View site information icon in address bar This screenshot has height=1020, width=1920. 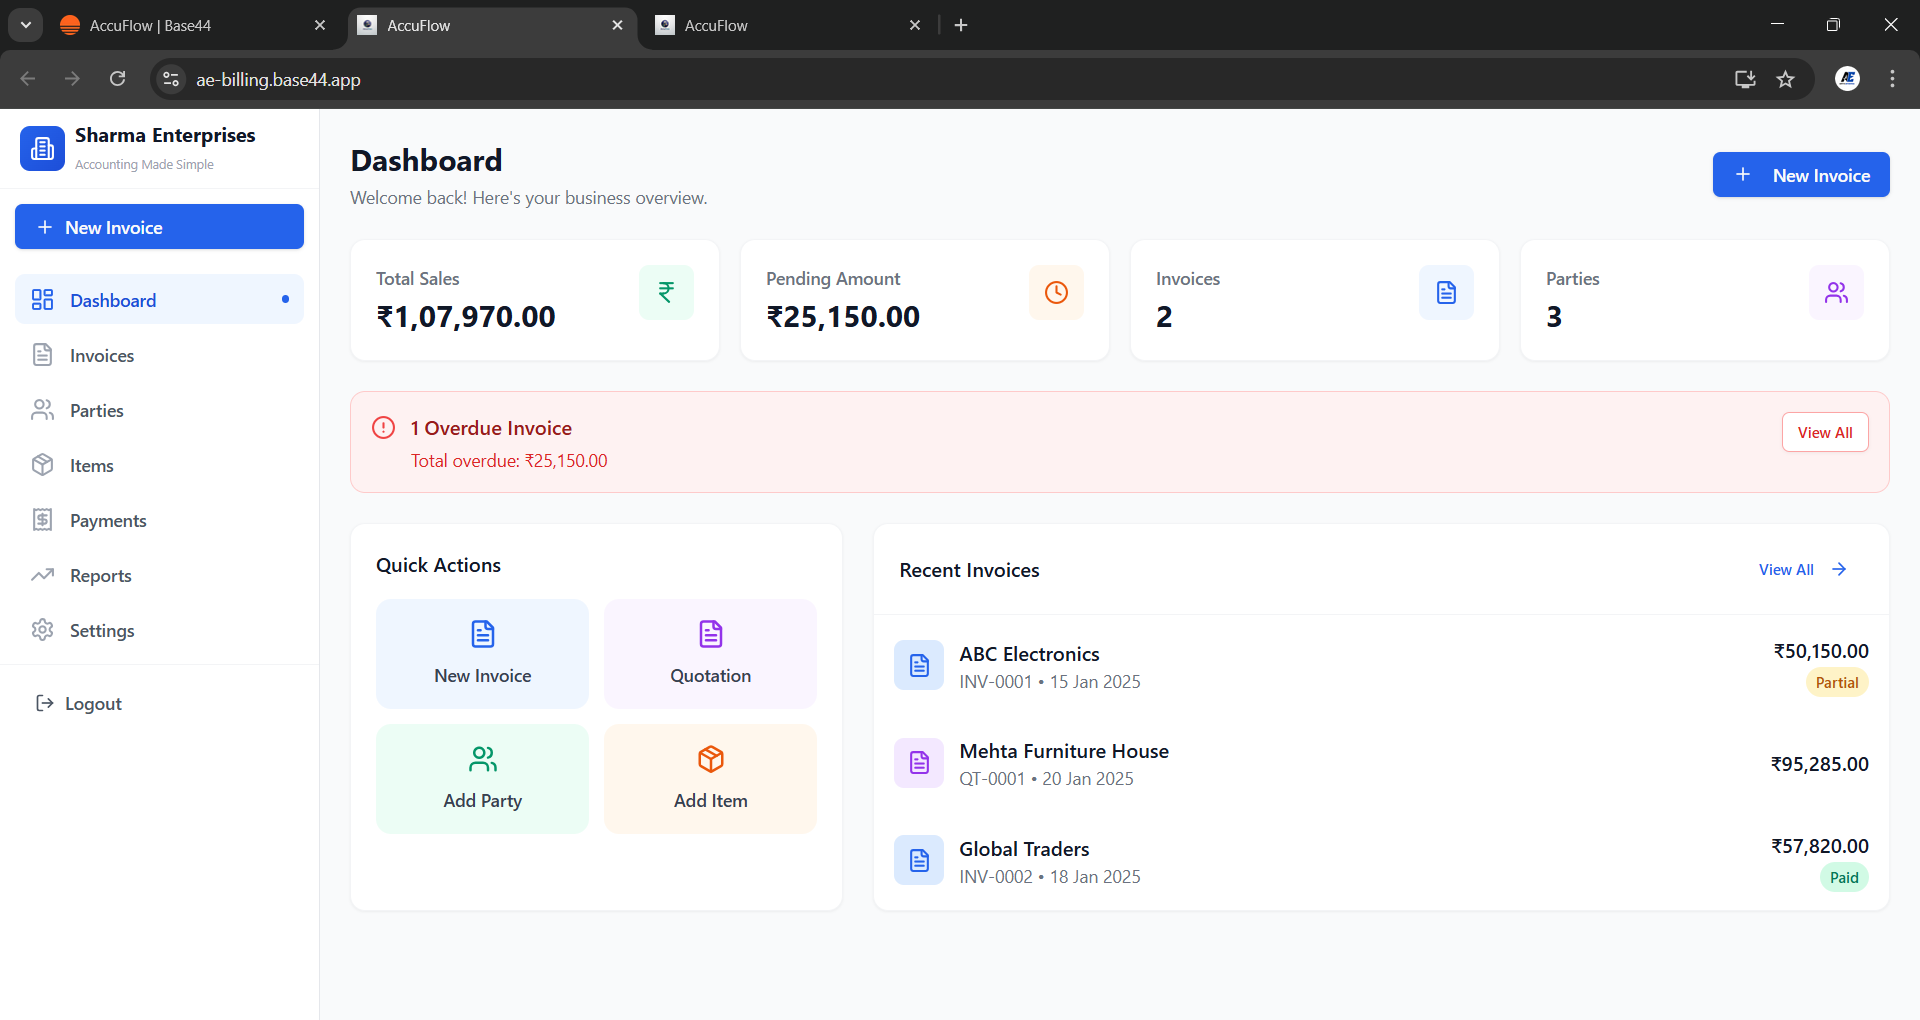[171, 79]
